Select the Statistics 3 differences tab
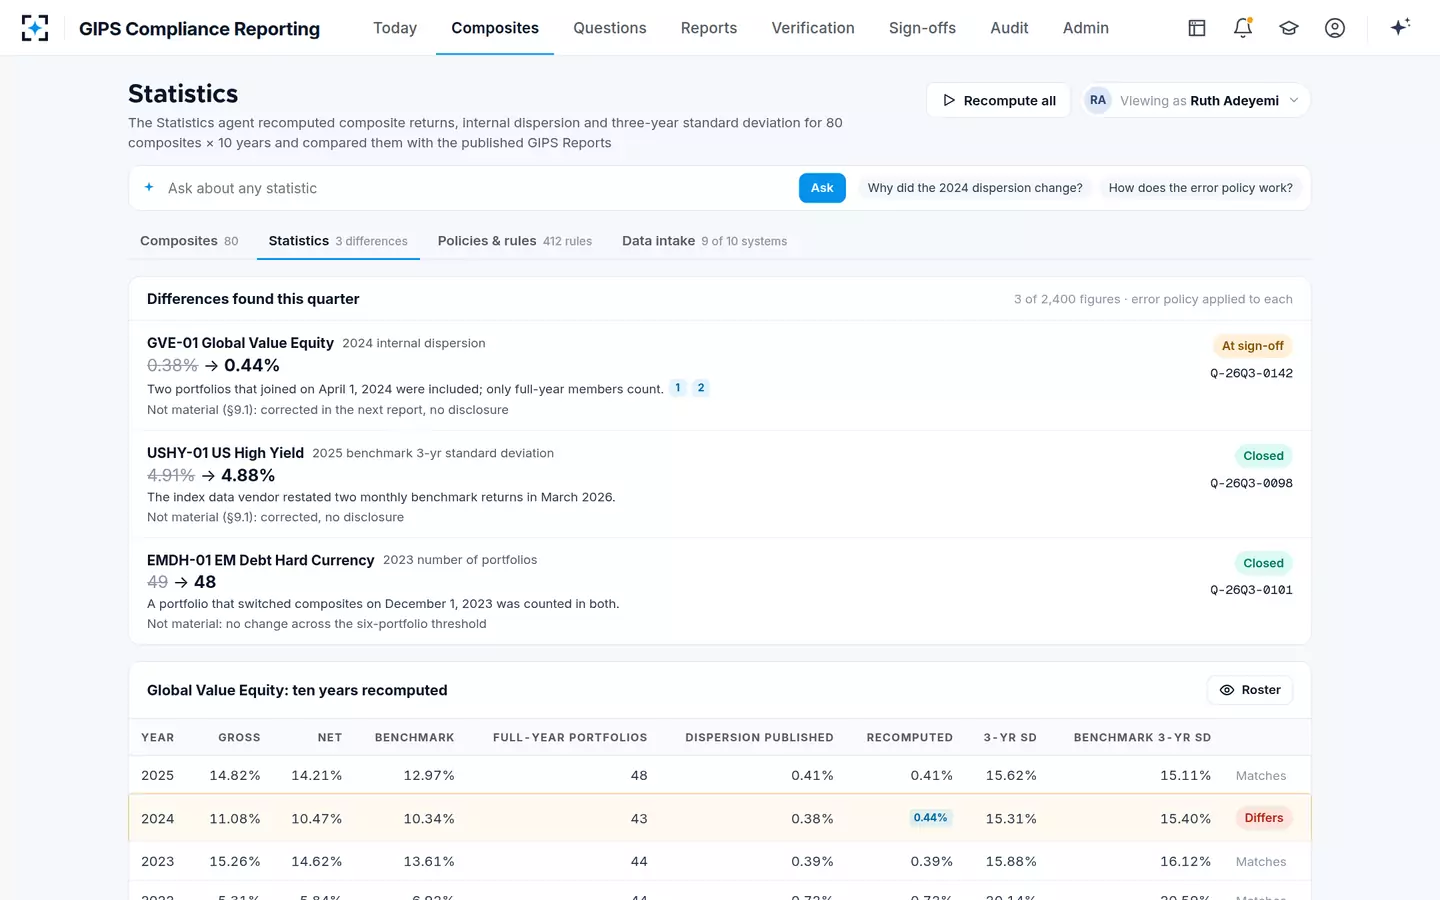This screenshot has width=1440, height=900. coord(338,241)
